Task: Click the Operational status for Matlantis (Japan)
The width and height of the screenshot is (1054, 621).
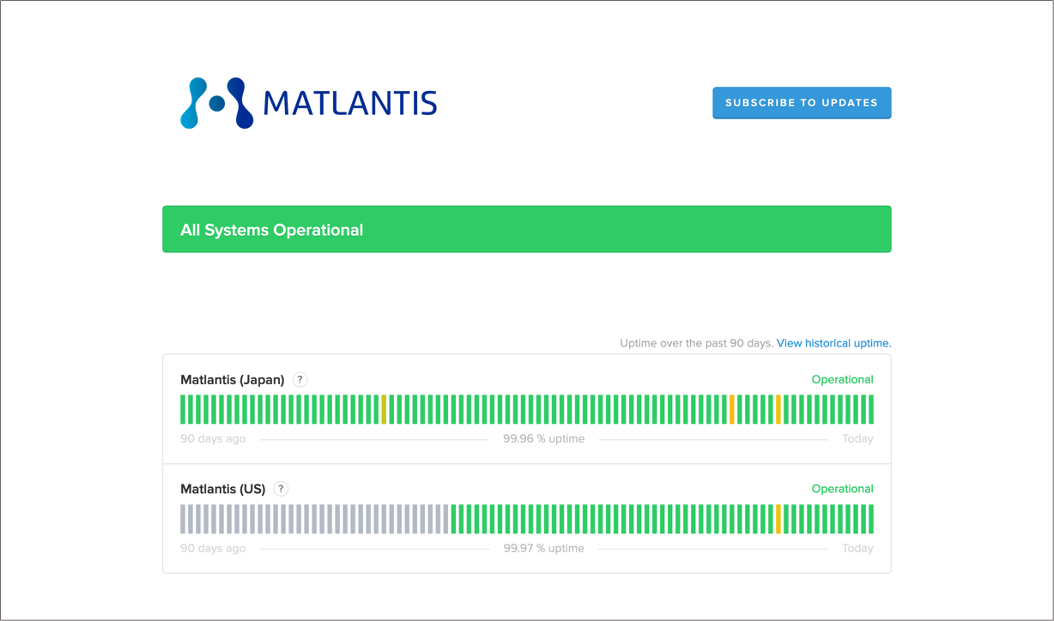Action: coord(842,380)
